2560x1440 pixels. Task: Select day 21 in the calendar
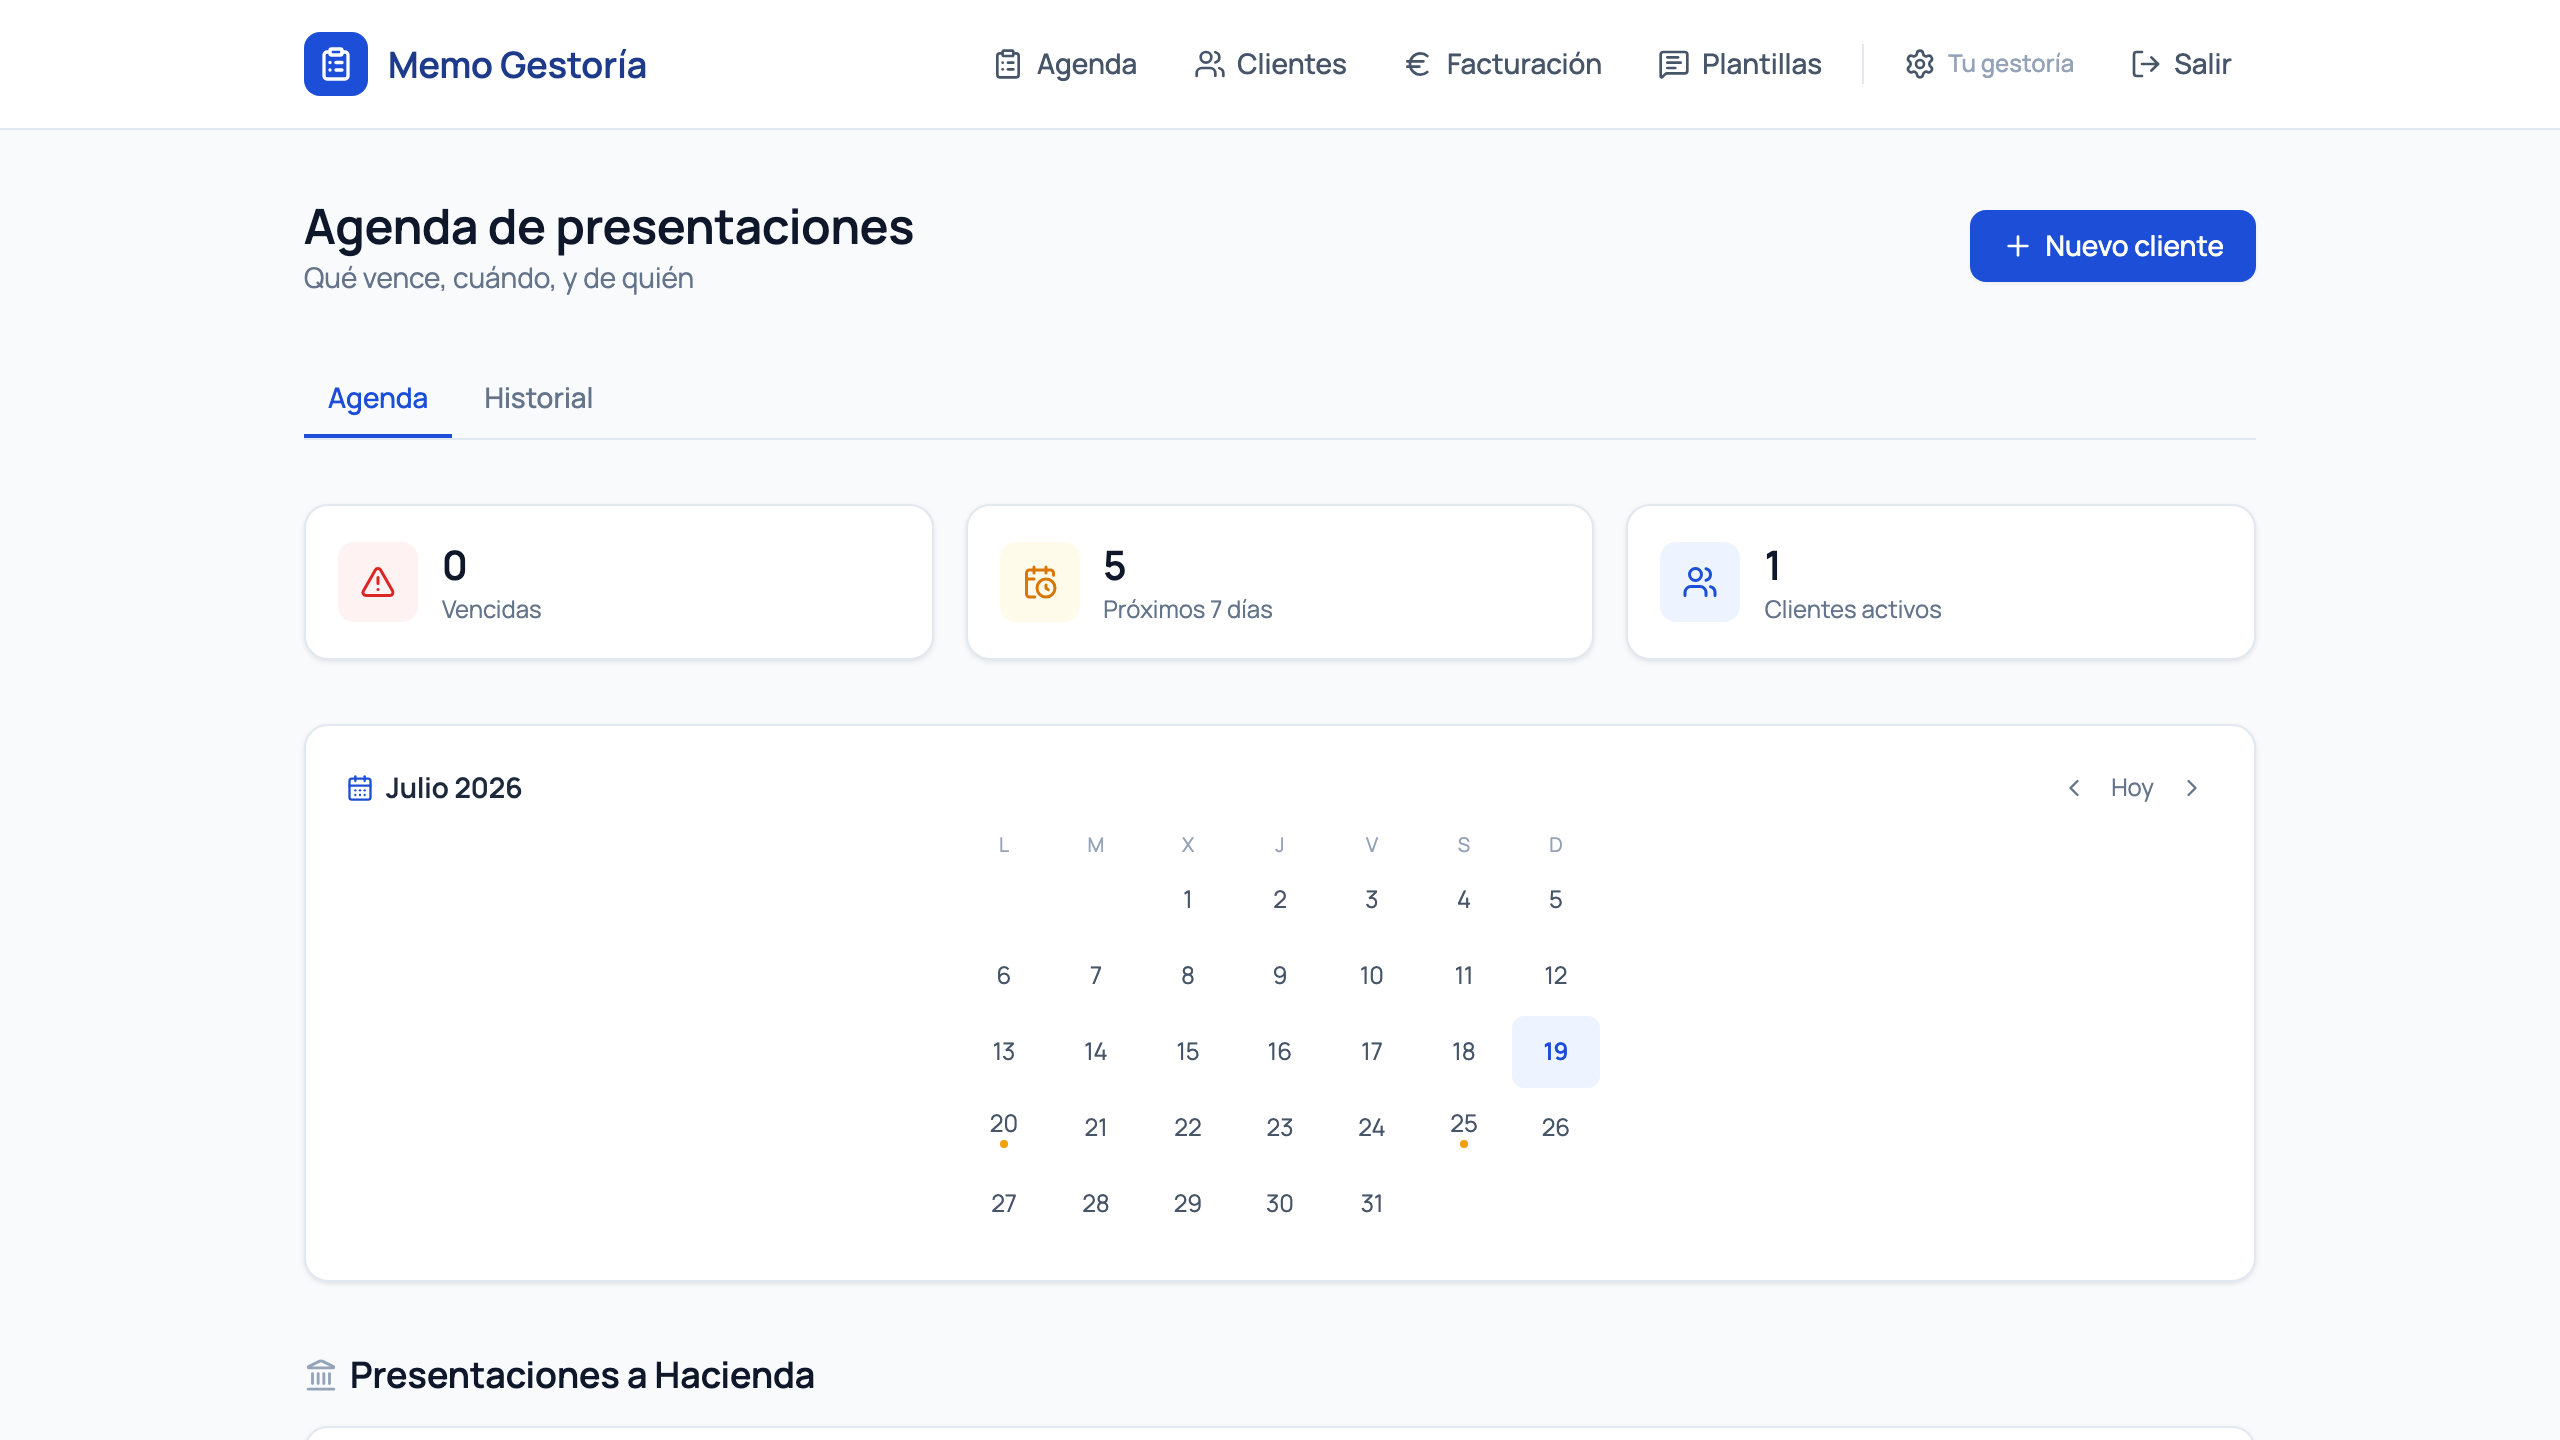(1096, 1128)
